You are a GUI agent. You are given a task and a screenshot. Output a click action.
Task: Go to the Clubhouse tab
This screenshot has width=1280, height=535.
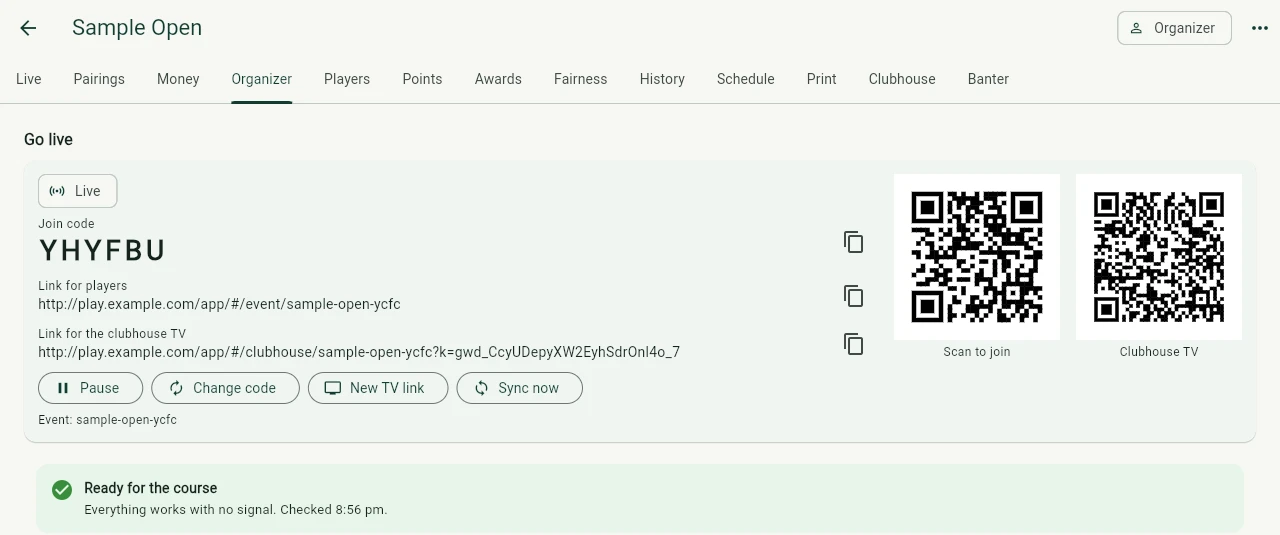tap(902, 79)
